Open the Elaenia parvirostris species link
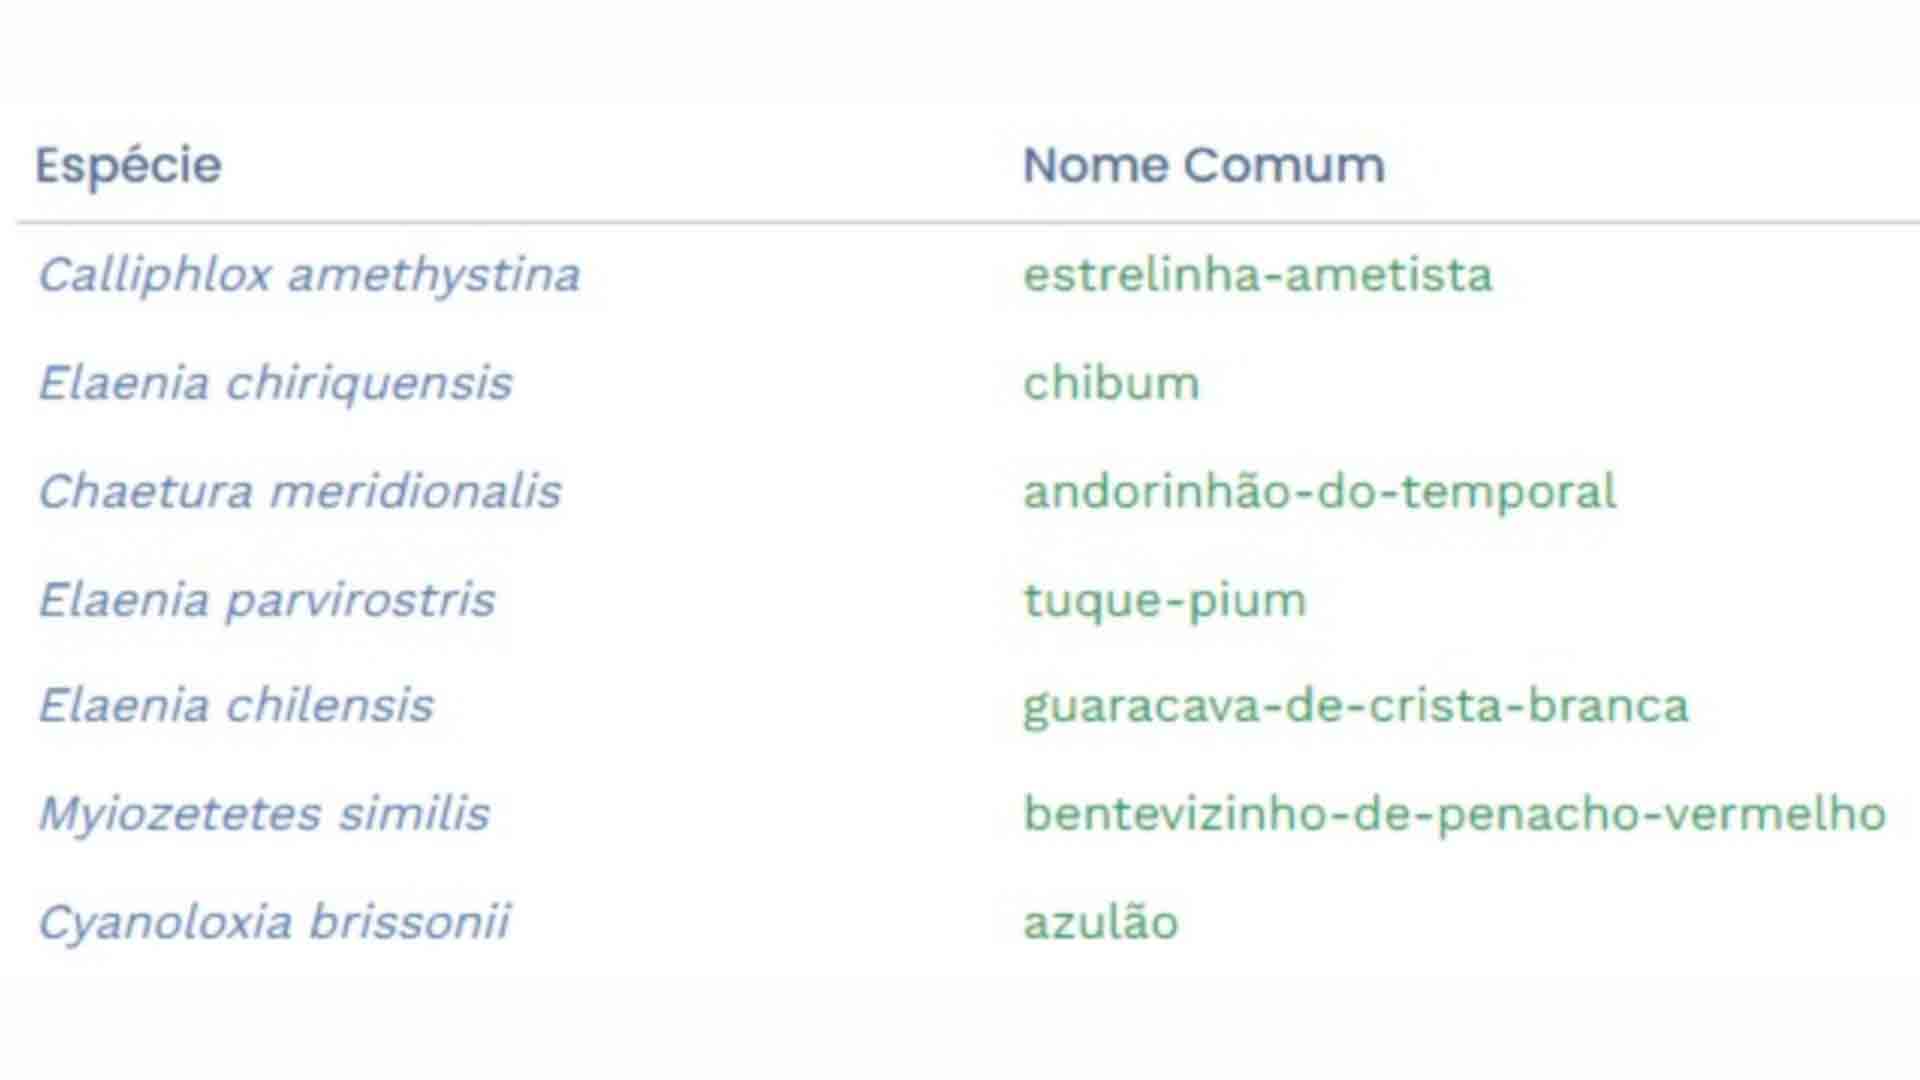The image size is (1920, 1080). (266, 600)
